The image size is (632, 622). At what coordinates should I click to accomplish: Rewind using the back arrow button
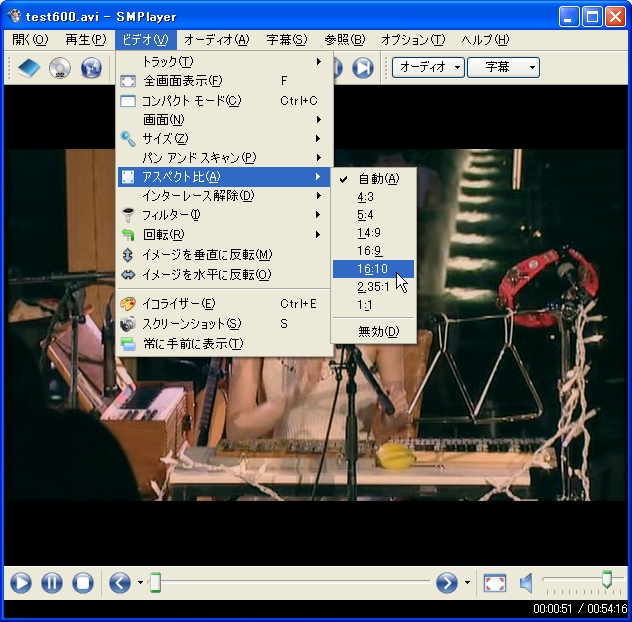pyautogui.click(x=120, y=582)
